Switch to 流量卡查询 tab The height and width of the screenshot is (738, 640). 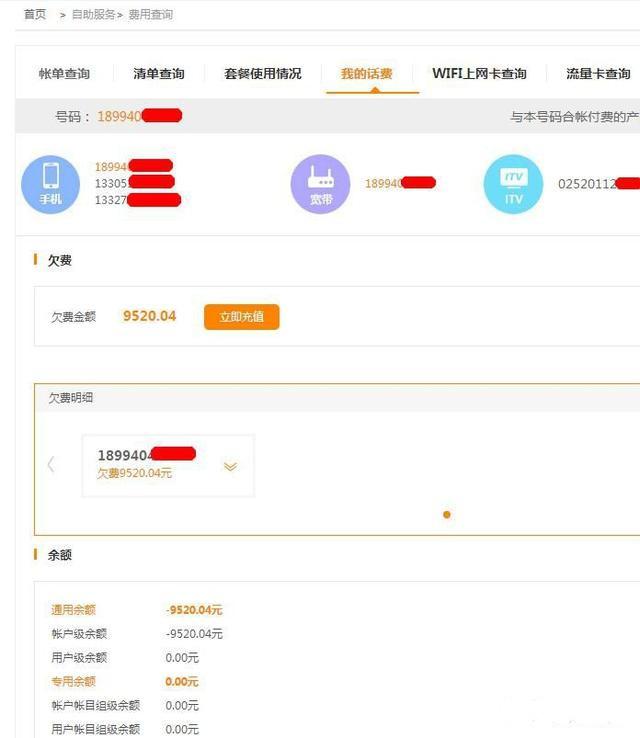pyautogui.click(x=598, y=73)
